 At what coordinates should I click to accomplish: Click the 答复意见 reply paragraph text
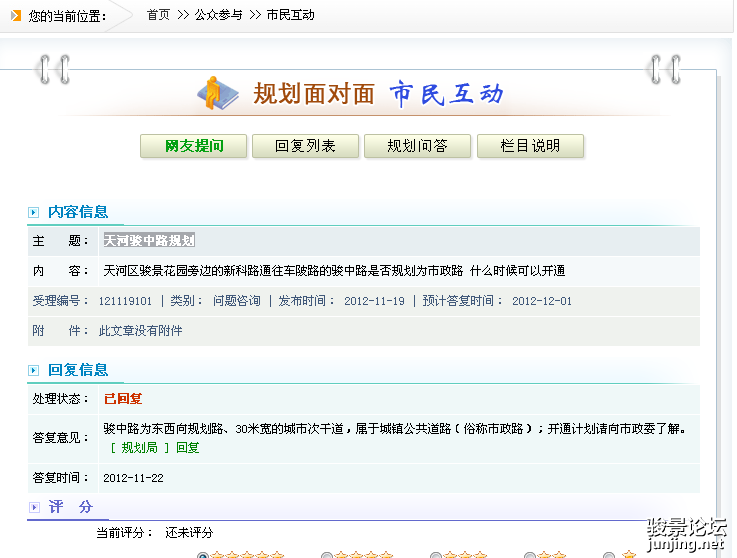[x=395, y=429]
